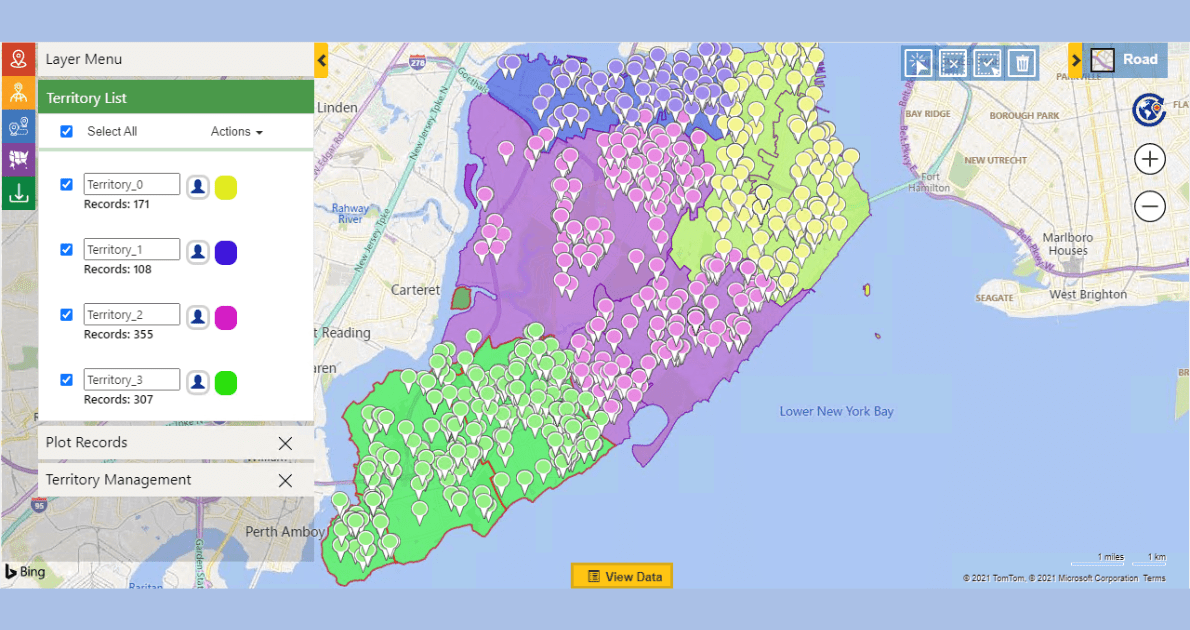Edit the Territory_1 name field
Image resolution: width=1190 pixels, height=630 pixels.
[x=132, y=250]
